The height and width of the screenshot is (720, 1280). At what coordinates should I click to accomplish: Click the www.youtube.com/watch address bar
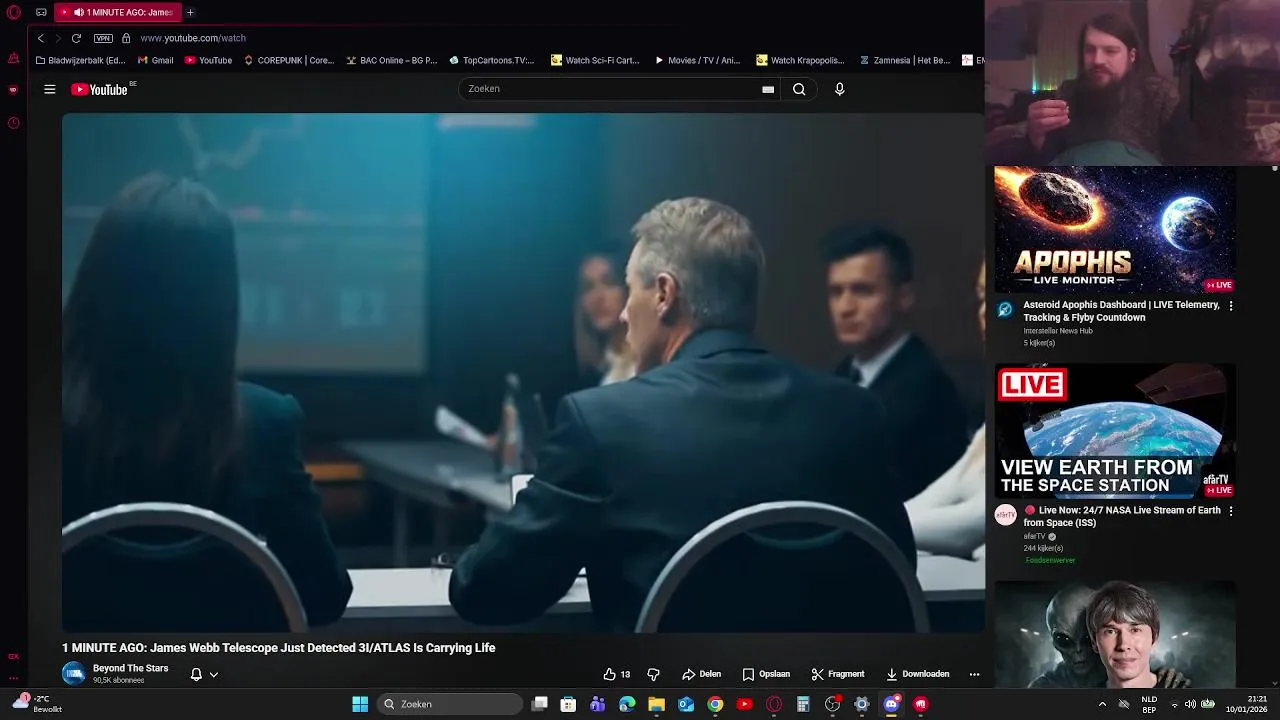193,38
